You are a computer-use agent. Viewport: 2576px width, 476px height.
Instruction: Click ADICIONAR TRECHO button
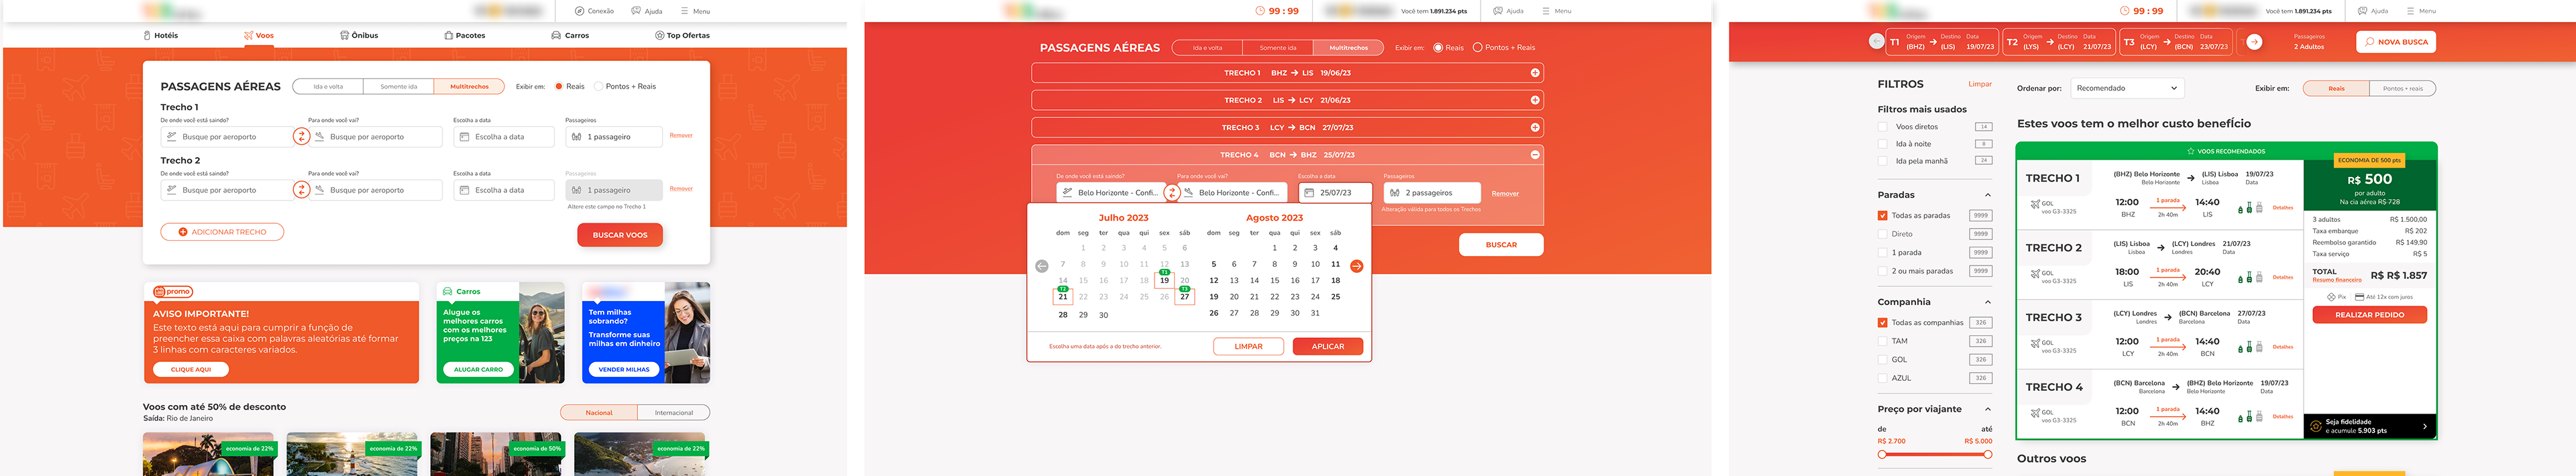point(222,232)
